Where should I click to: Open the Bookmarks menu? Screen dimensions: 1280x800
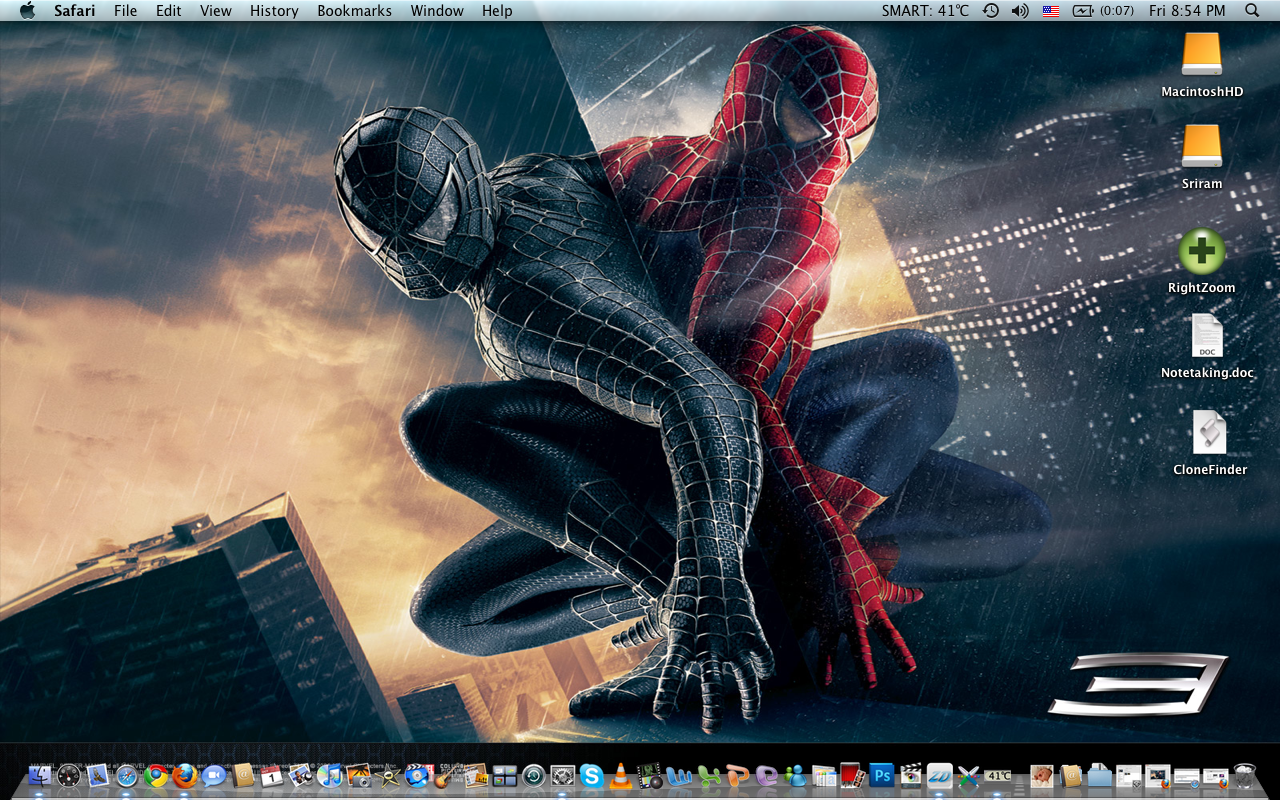(355, 11)
